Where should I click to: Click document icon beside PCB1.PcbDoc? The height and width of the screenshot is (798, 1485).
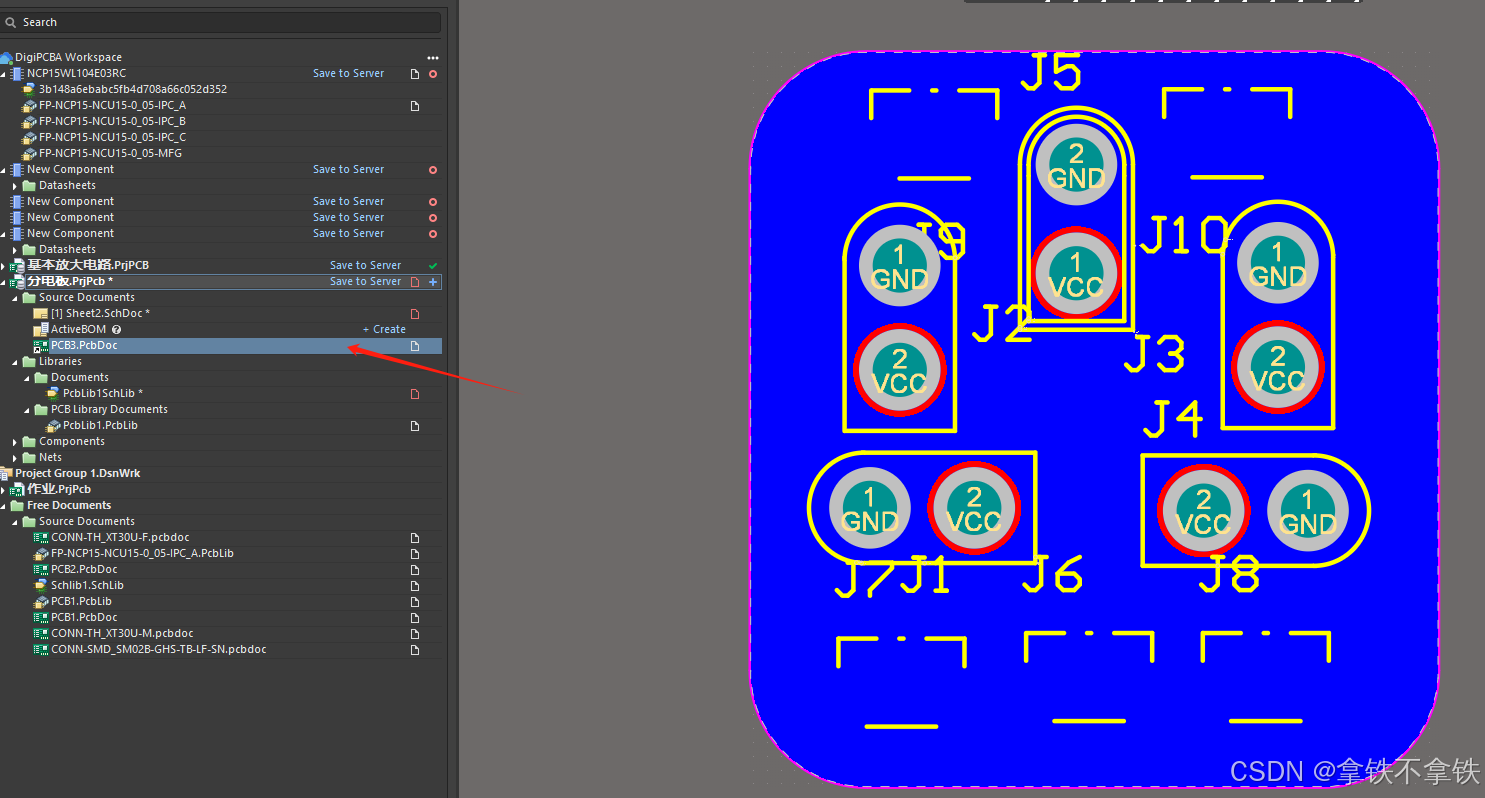[415, 618]
